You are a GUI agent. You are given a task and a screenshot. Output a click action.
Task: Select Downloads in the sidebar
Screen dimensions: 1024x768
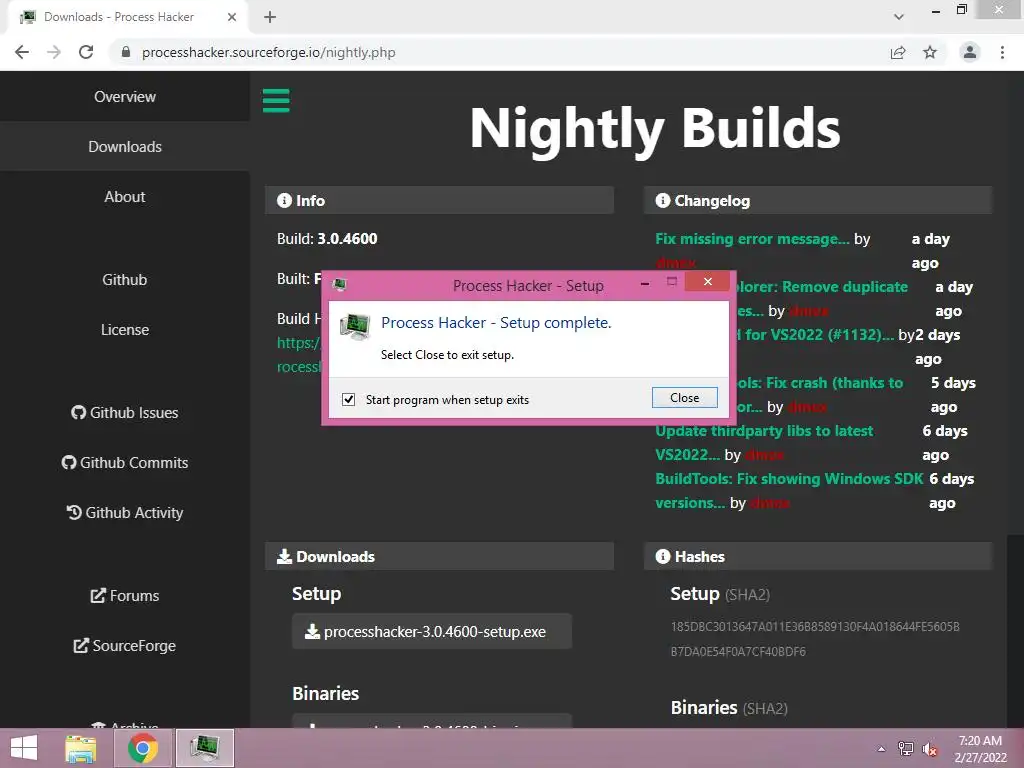125,146
